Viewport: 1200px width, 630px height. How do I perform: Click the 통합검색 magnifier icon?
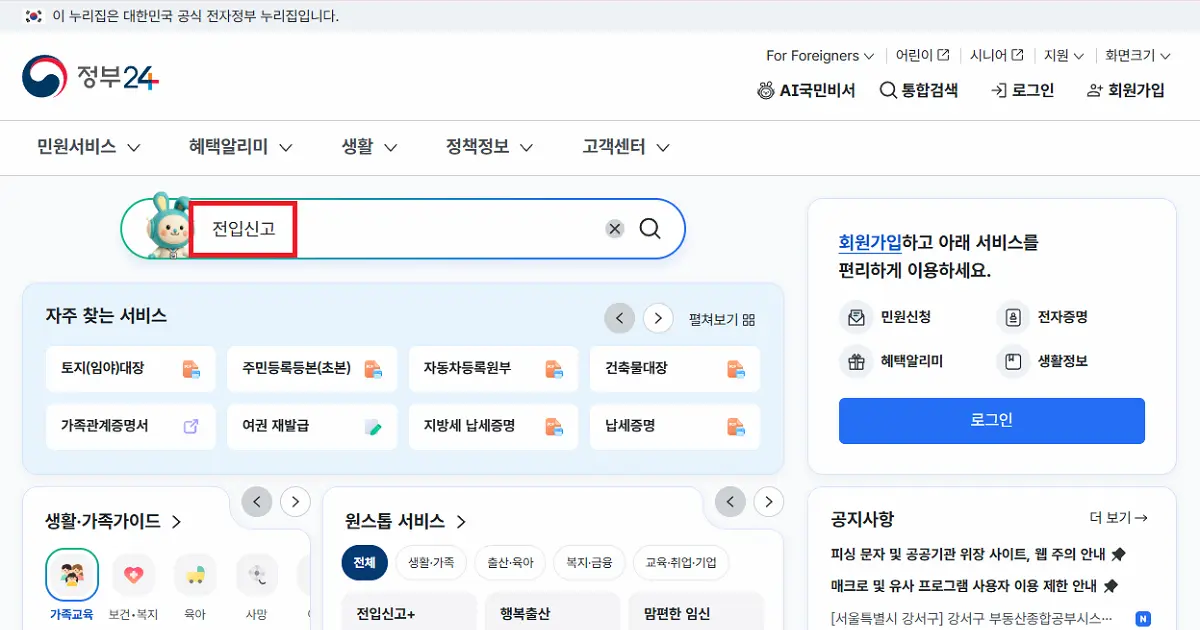(887, 90)
